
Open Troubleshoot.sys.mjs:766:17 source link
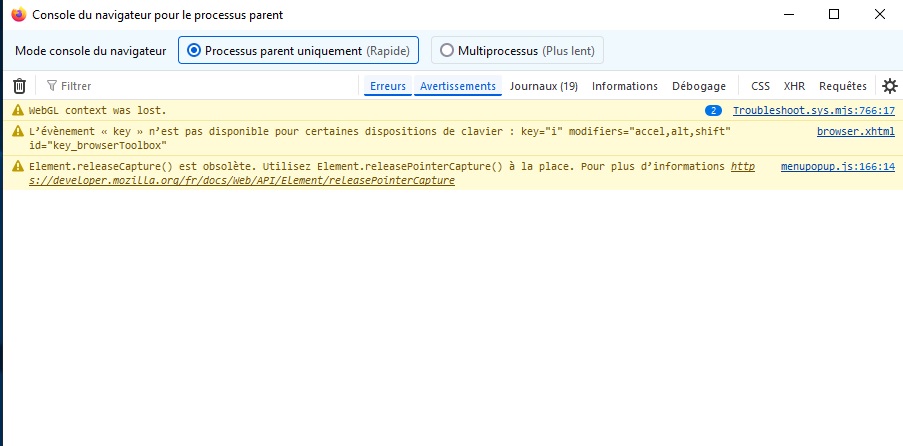(813, 110)
